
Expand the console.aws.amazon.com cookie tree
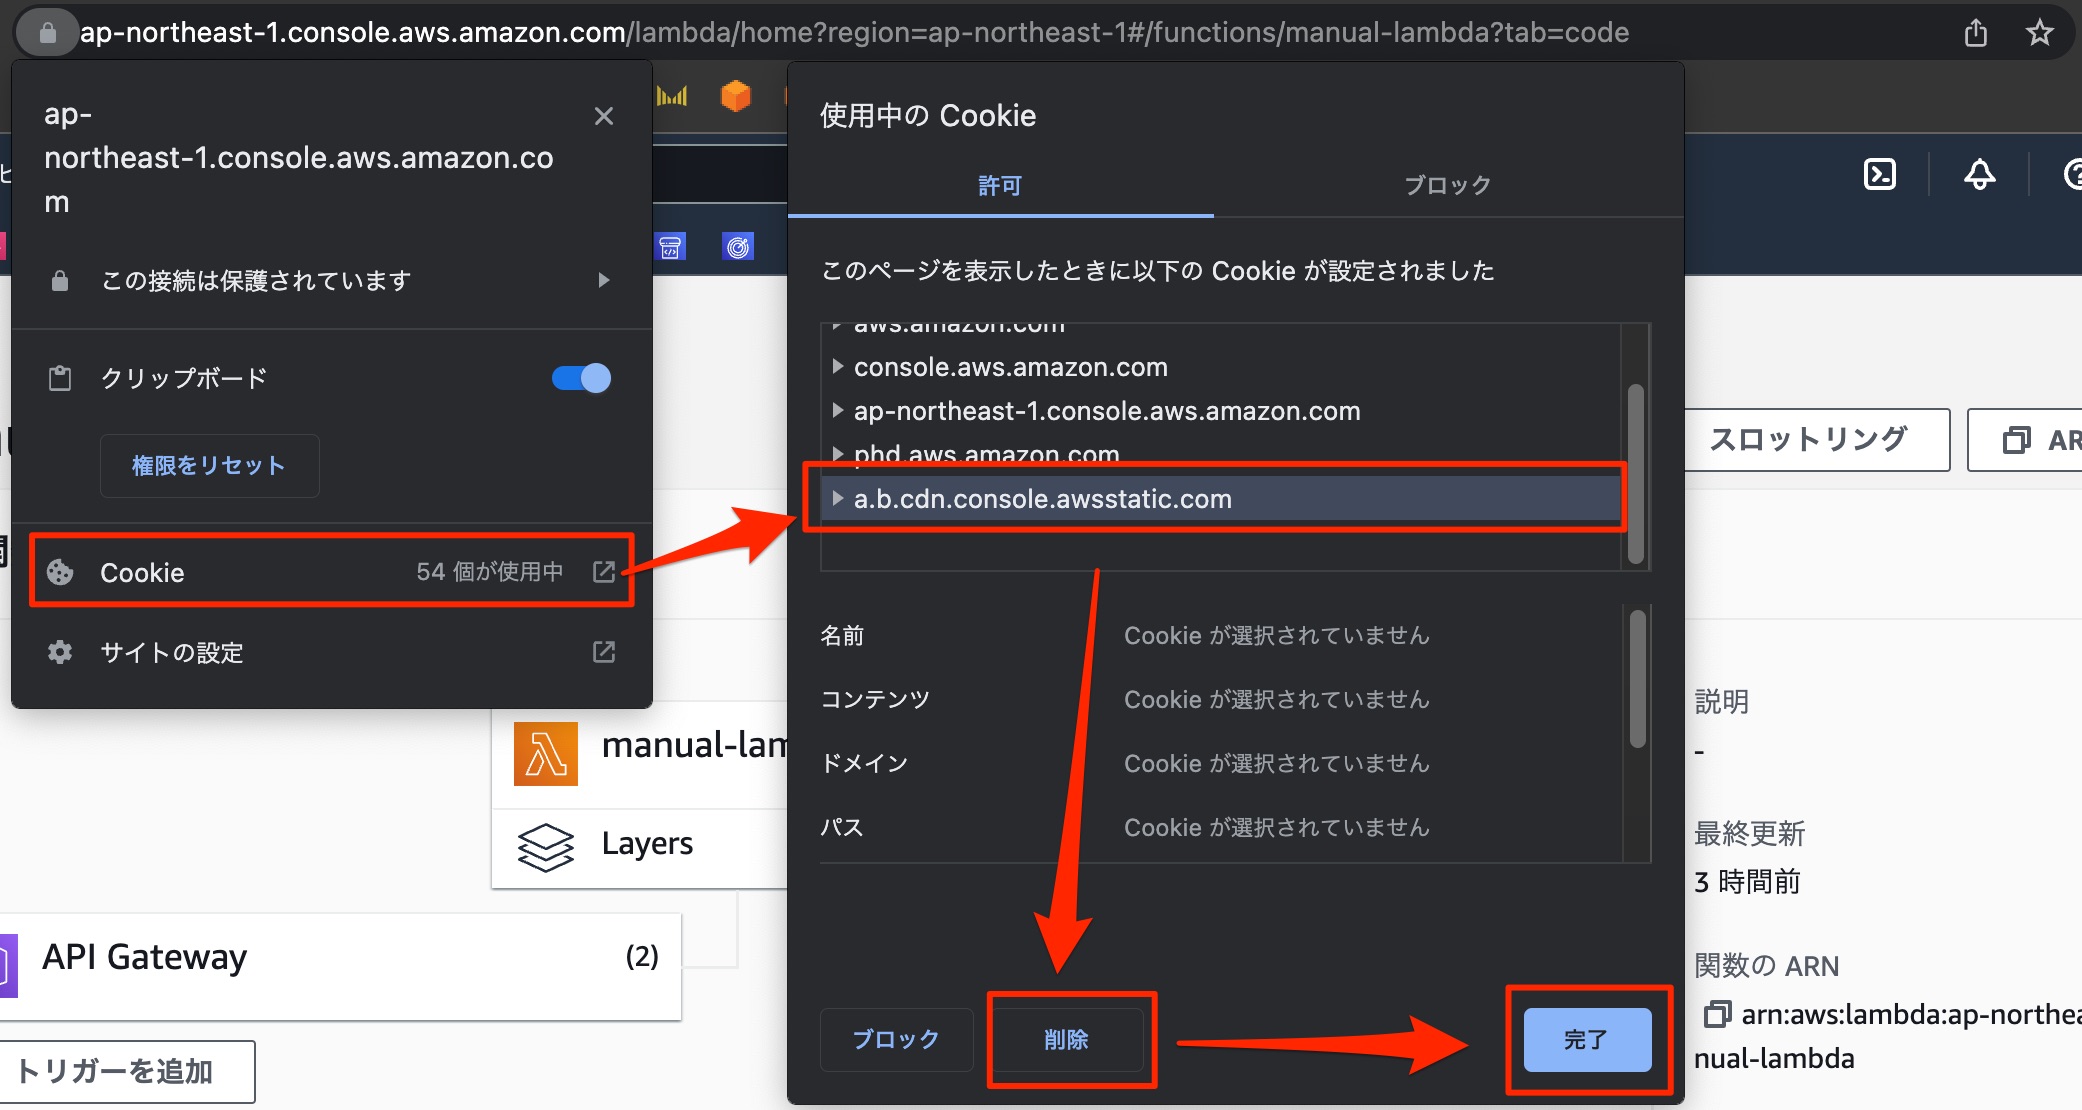coord(837,366)
